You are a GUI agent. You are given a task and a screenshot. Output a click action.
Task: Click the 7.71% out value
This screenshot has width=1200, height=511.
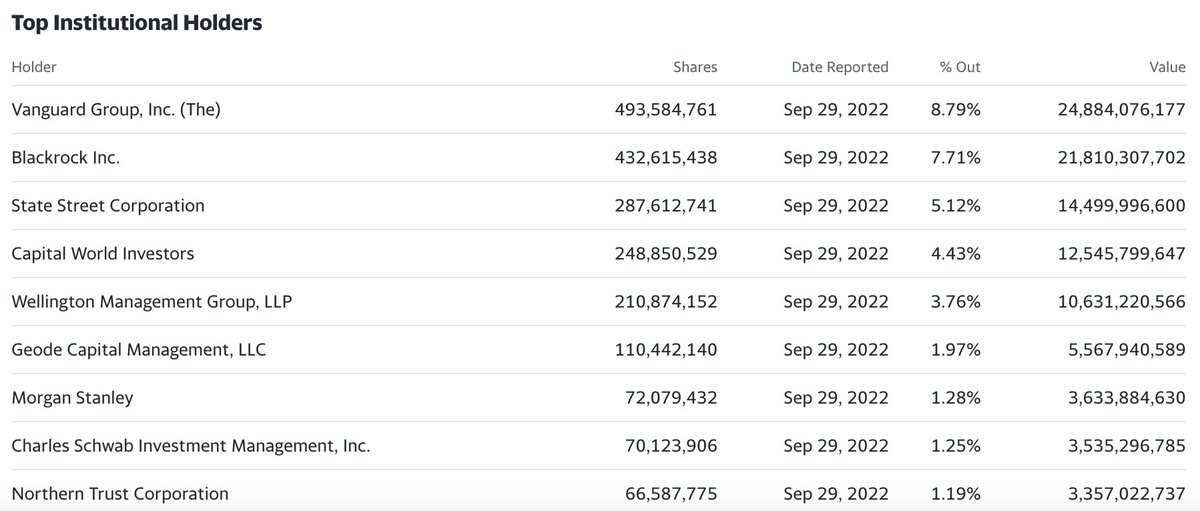[955, 158]
